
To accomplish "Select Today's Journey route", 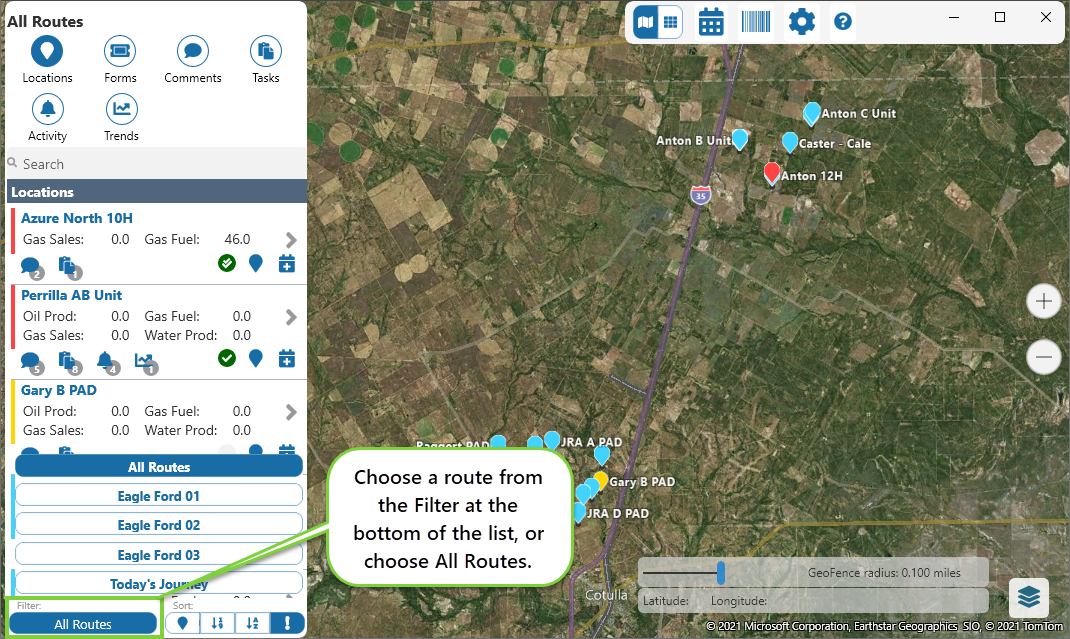I will coord(158,584).
